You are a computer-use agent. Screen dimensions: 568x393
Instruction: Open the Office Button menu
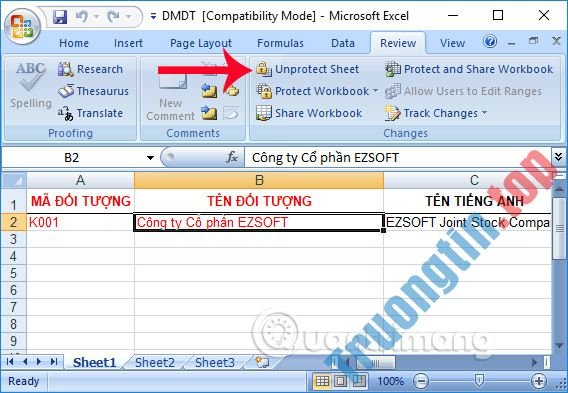click(x=21, y=27)
